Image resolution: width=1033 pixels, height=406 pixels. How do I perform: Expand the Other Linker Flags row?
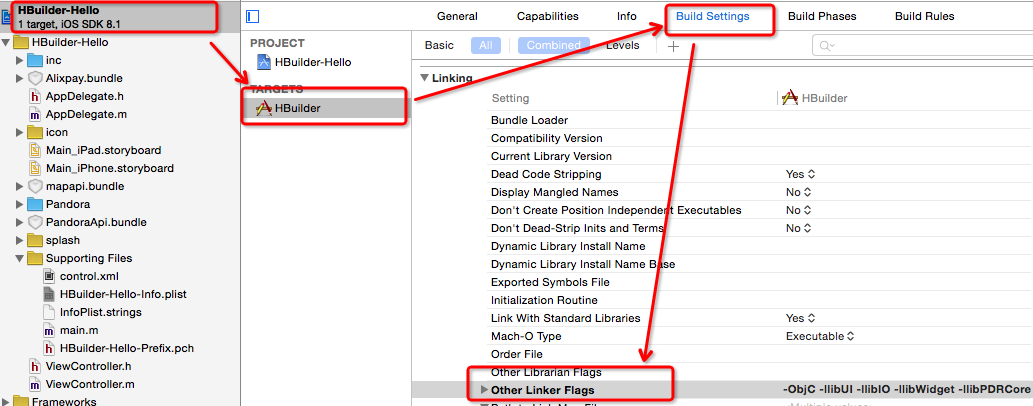[x=486, y=390]
